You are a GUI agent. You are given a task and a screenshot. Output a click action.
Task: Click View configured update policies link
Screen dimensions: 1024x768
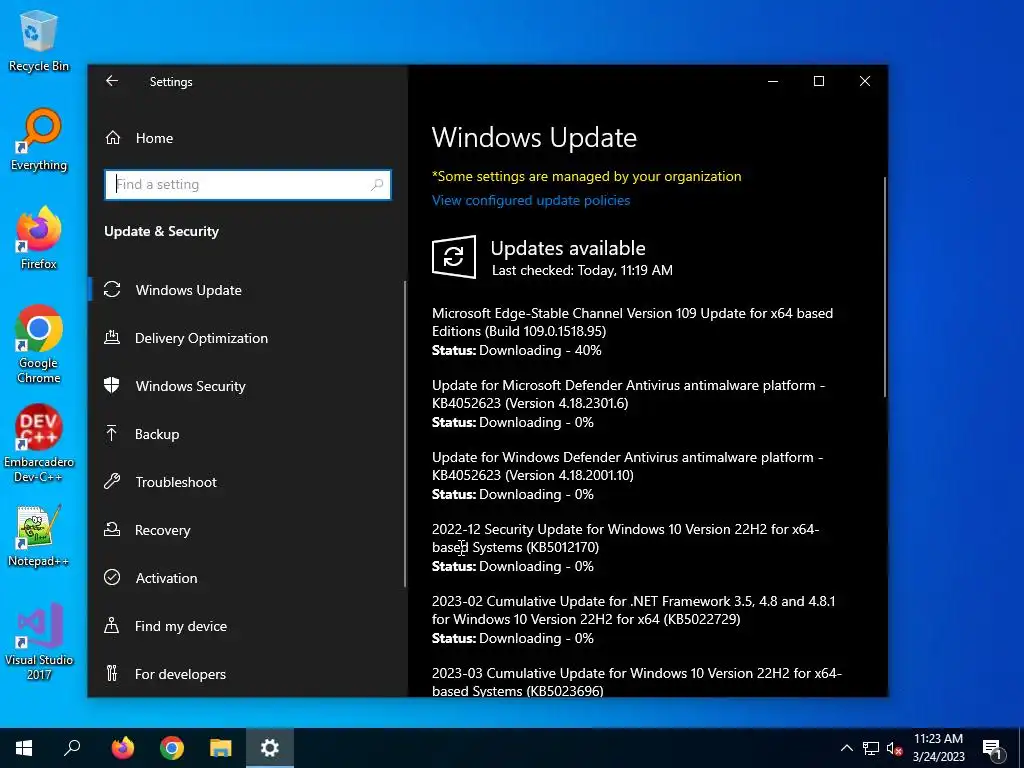pos(531,200)
